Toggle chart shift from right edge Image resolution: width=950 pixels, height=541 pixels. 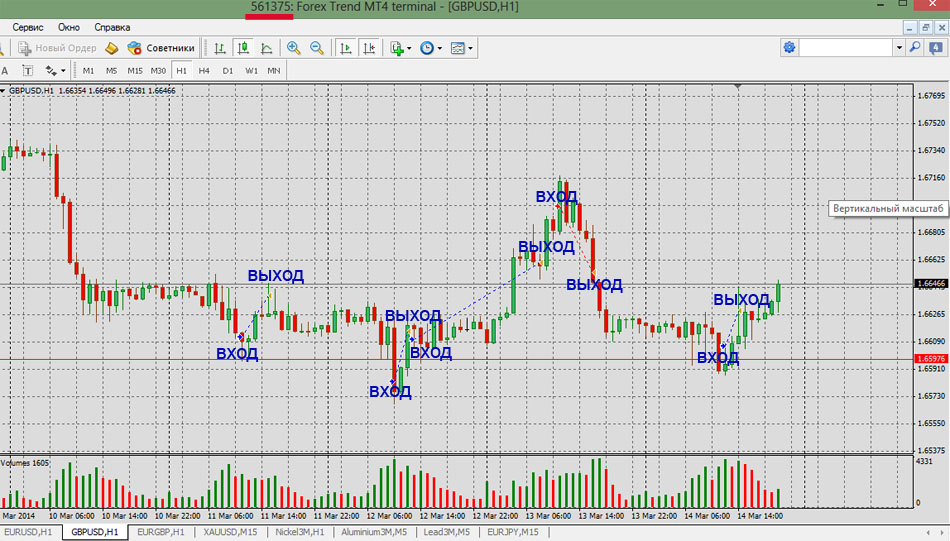coord(369,48)
